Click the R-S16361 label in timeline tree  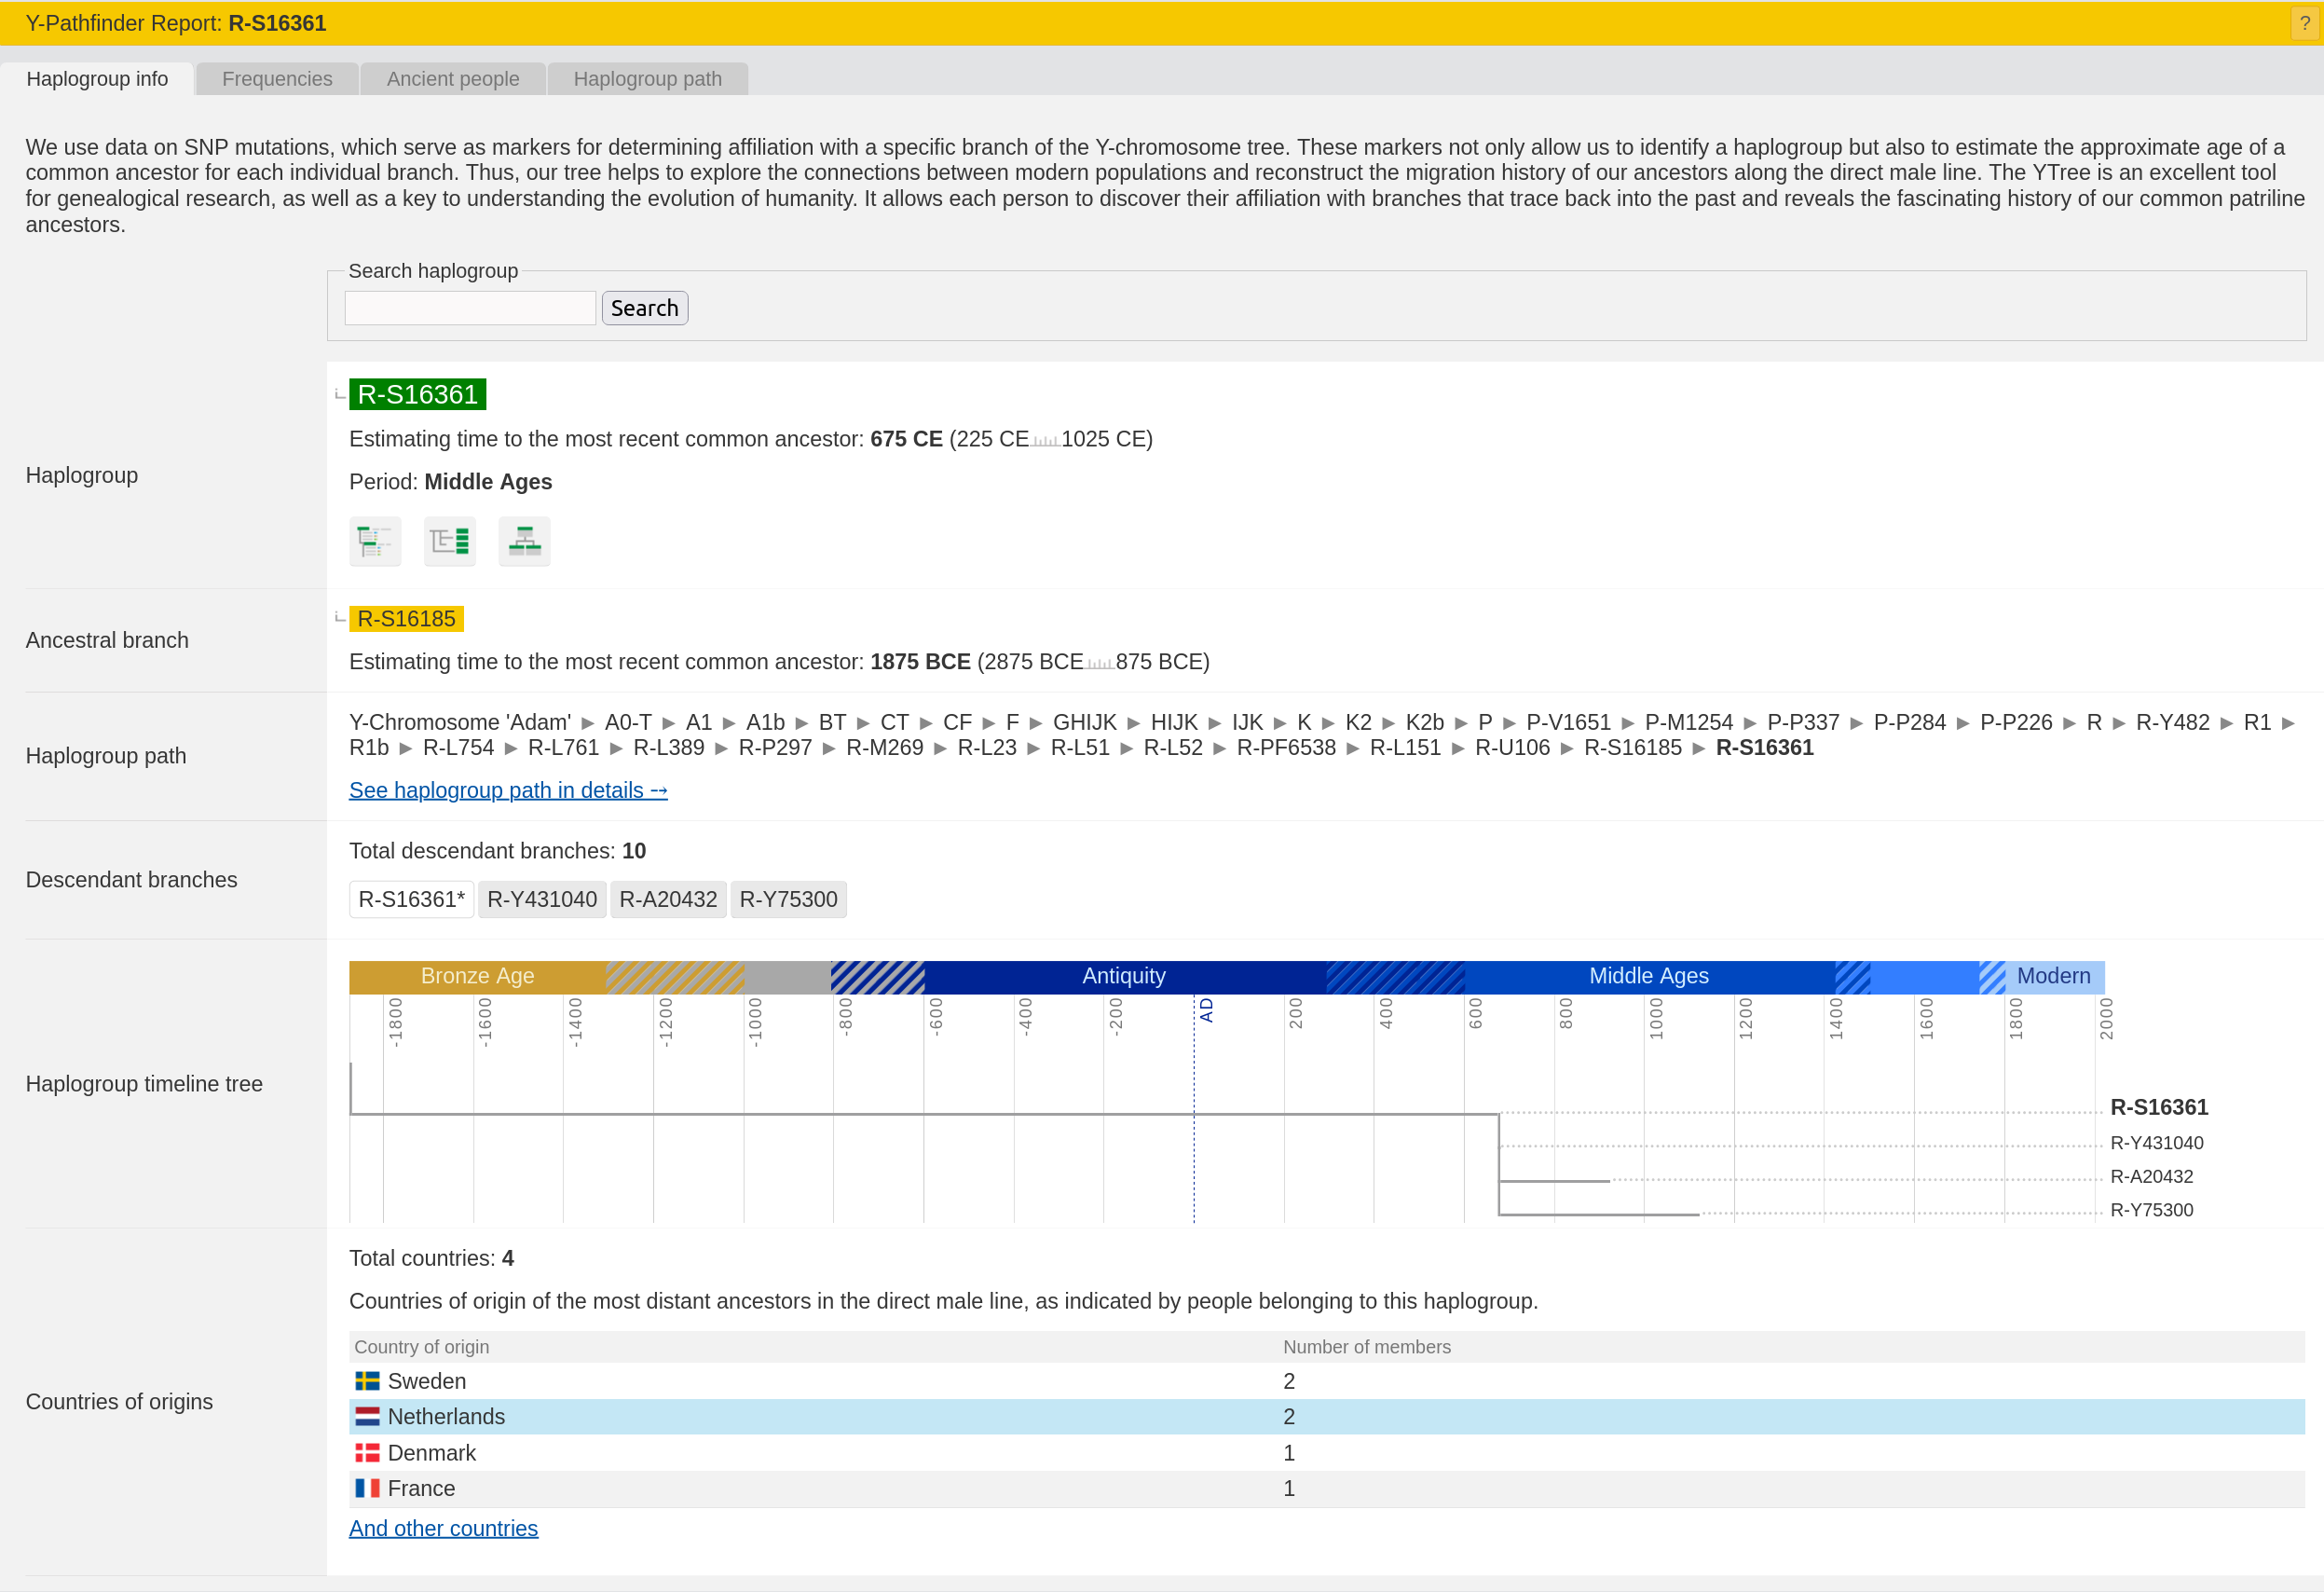tap(2158, 1107)
